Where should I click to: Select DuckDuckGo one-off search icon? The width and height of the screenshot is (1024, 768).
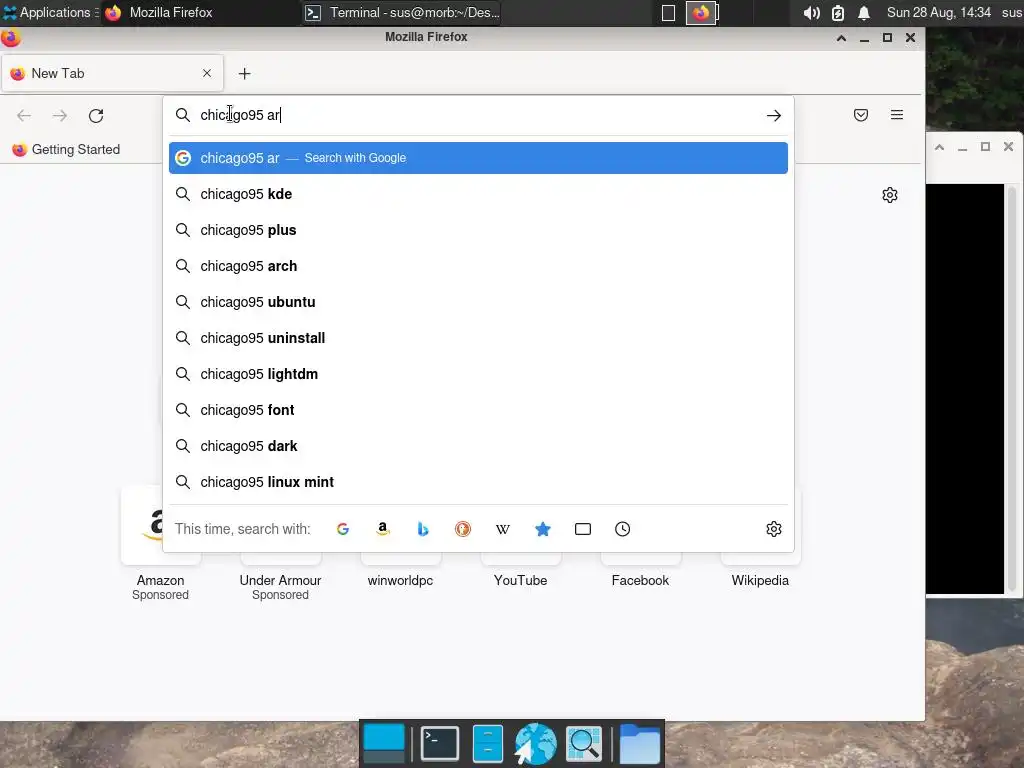point(463,529)
